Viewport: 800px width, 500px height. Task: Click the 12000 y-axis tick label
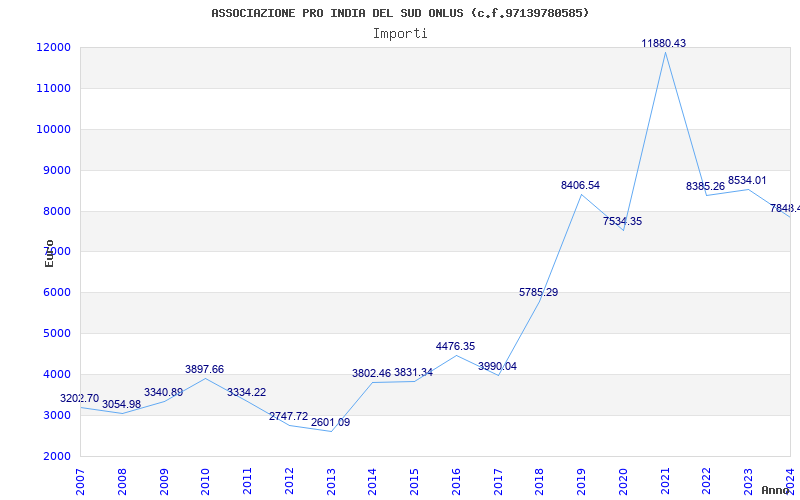click(x=53, y=47)
